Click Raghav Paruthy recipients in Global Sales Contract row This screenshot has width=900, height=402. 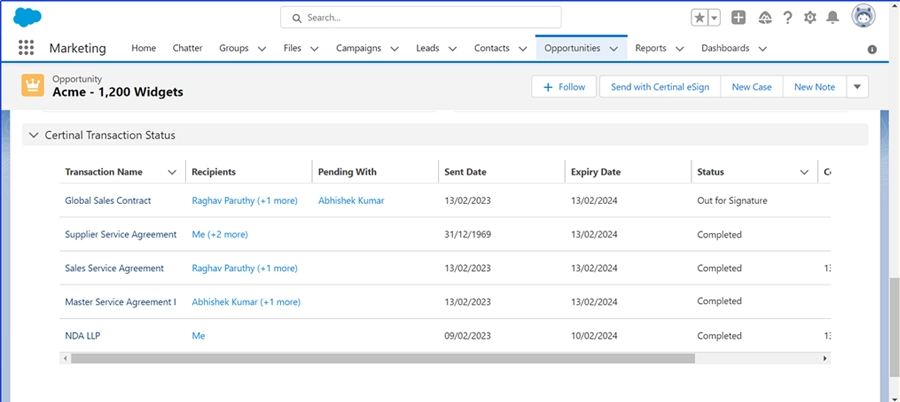click(x=245, y=200)
